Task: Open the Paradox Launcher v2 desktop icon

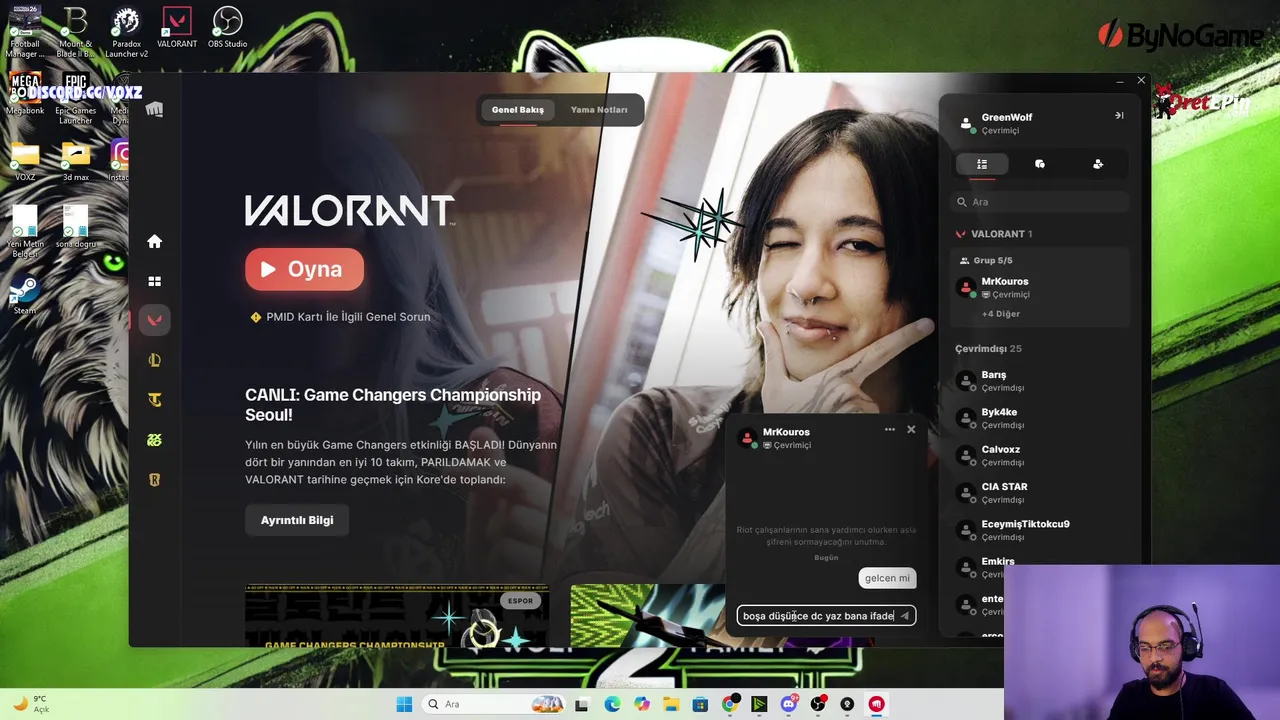Action: tap(126, 31)
